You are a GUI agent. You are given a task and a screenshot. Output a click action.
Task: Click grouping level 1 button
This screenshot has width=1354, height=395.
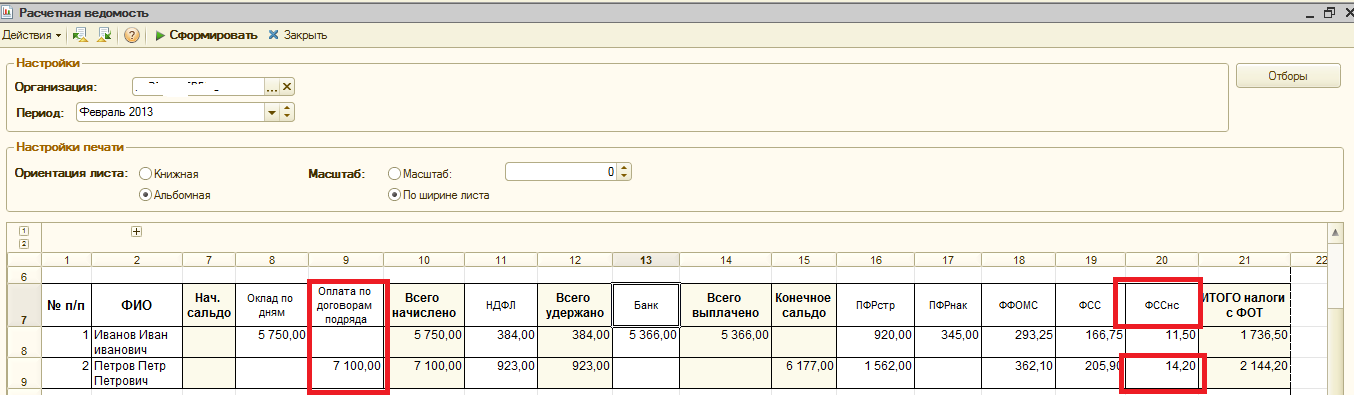click(x=24, y=232)
